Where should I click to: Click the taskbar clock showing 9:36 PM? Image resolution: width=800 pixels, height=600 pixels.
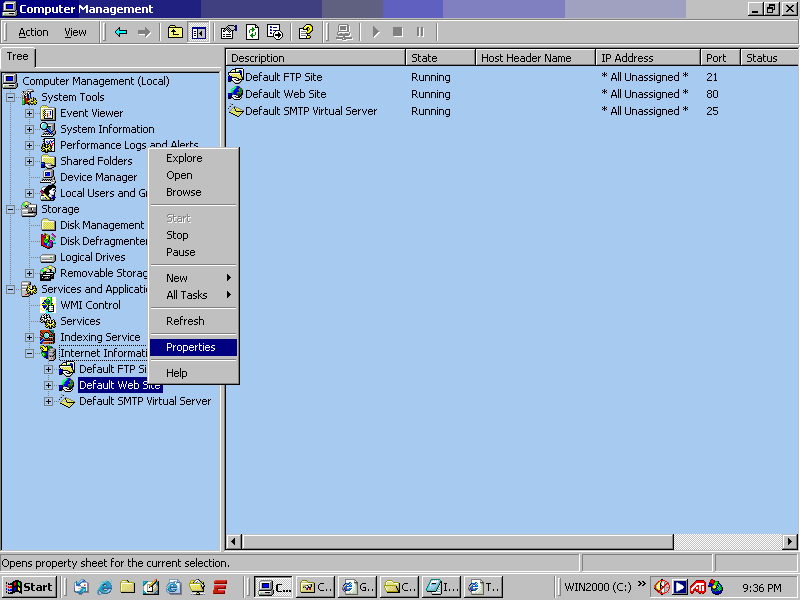761,588
